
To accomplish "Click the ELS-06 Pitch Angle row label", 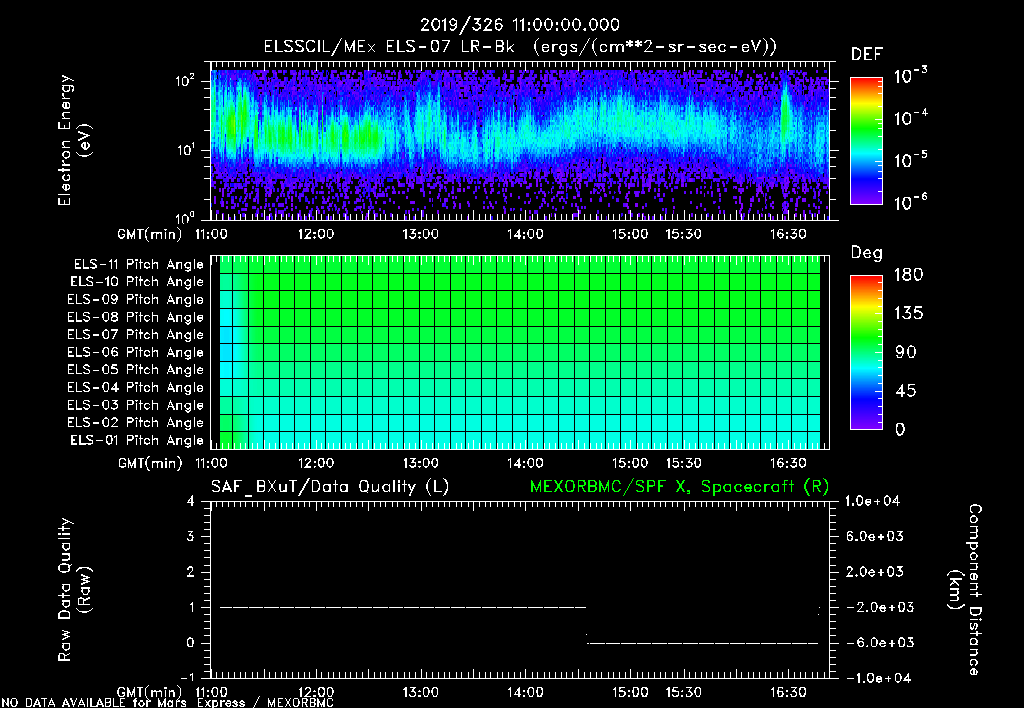I will (x=136, y=352).
